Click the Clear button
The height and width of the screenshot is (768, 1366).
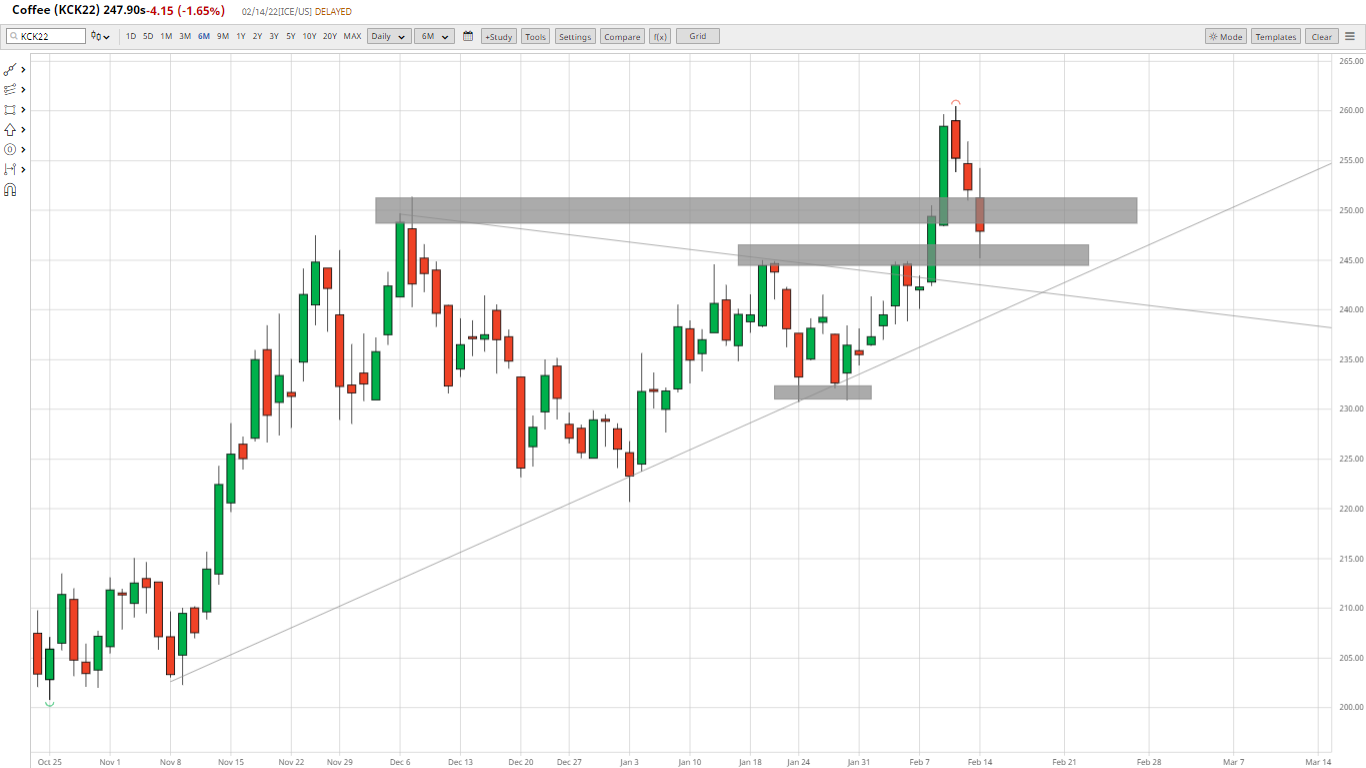[1322, 36]
